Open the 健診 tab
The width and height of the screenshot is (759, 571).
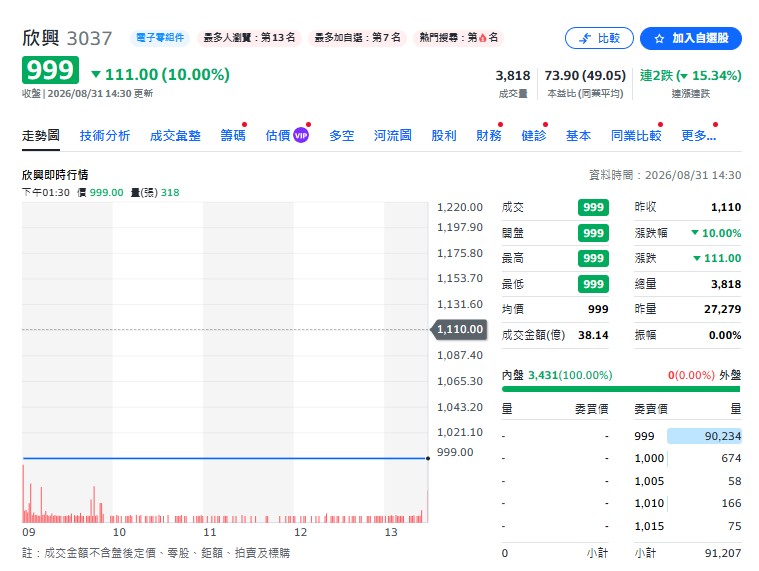[x=534, y=135]
